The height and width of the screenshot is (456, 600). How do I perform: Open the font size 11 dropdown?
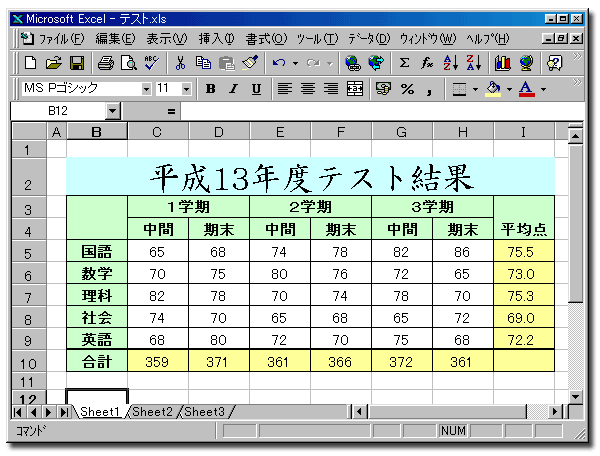click(x=186, y=89)
